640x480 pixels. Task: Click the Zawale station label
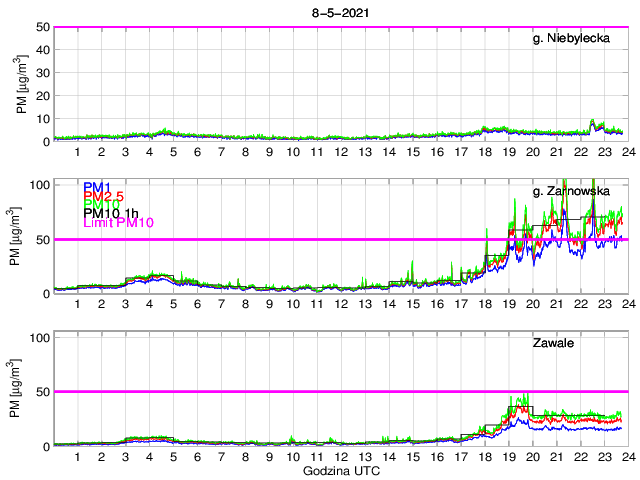coord(552,343)
